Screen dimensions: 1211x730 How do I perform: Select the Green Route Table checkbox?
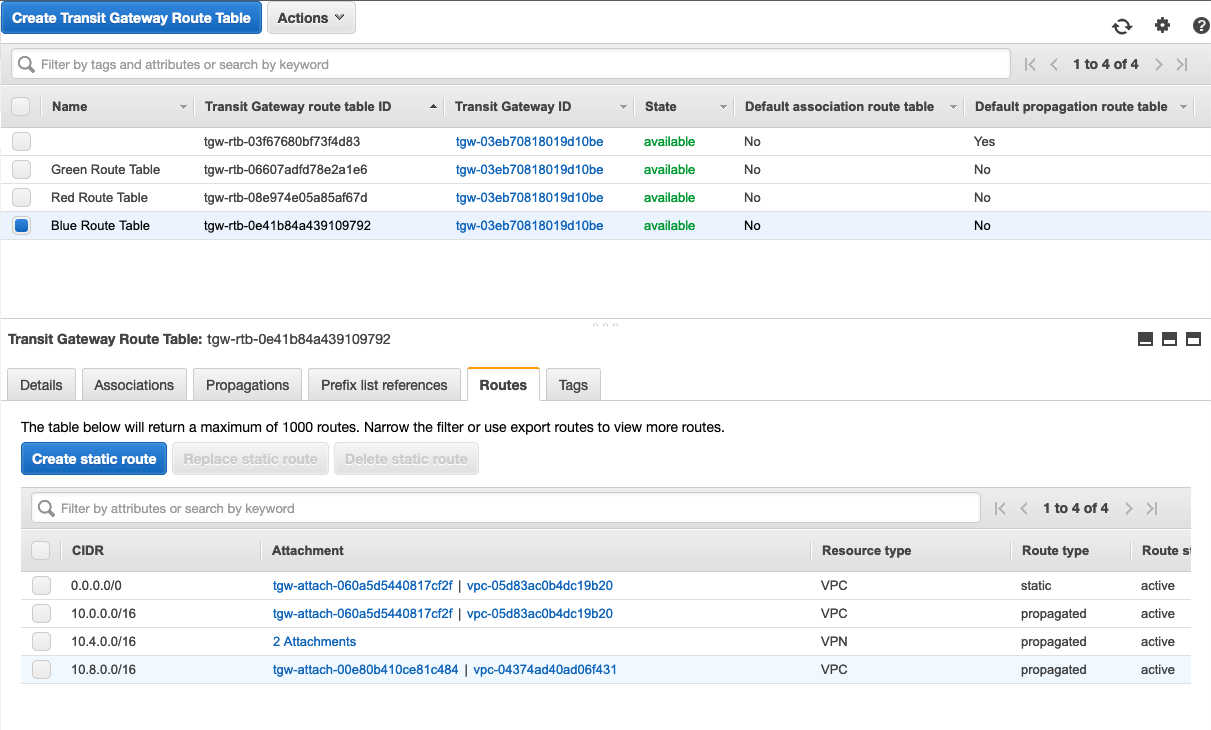click(x=21, y=169)
